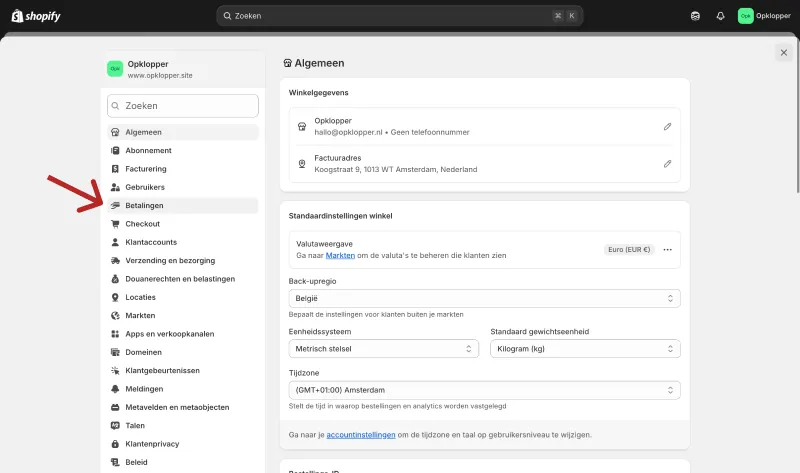
Task: Click the shopping cart Checkout icon
Action: point(115,224)
